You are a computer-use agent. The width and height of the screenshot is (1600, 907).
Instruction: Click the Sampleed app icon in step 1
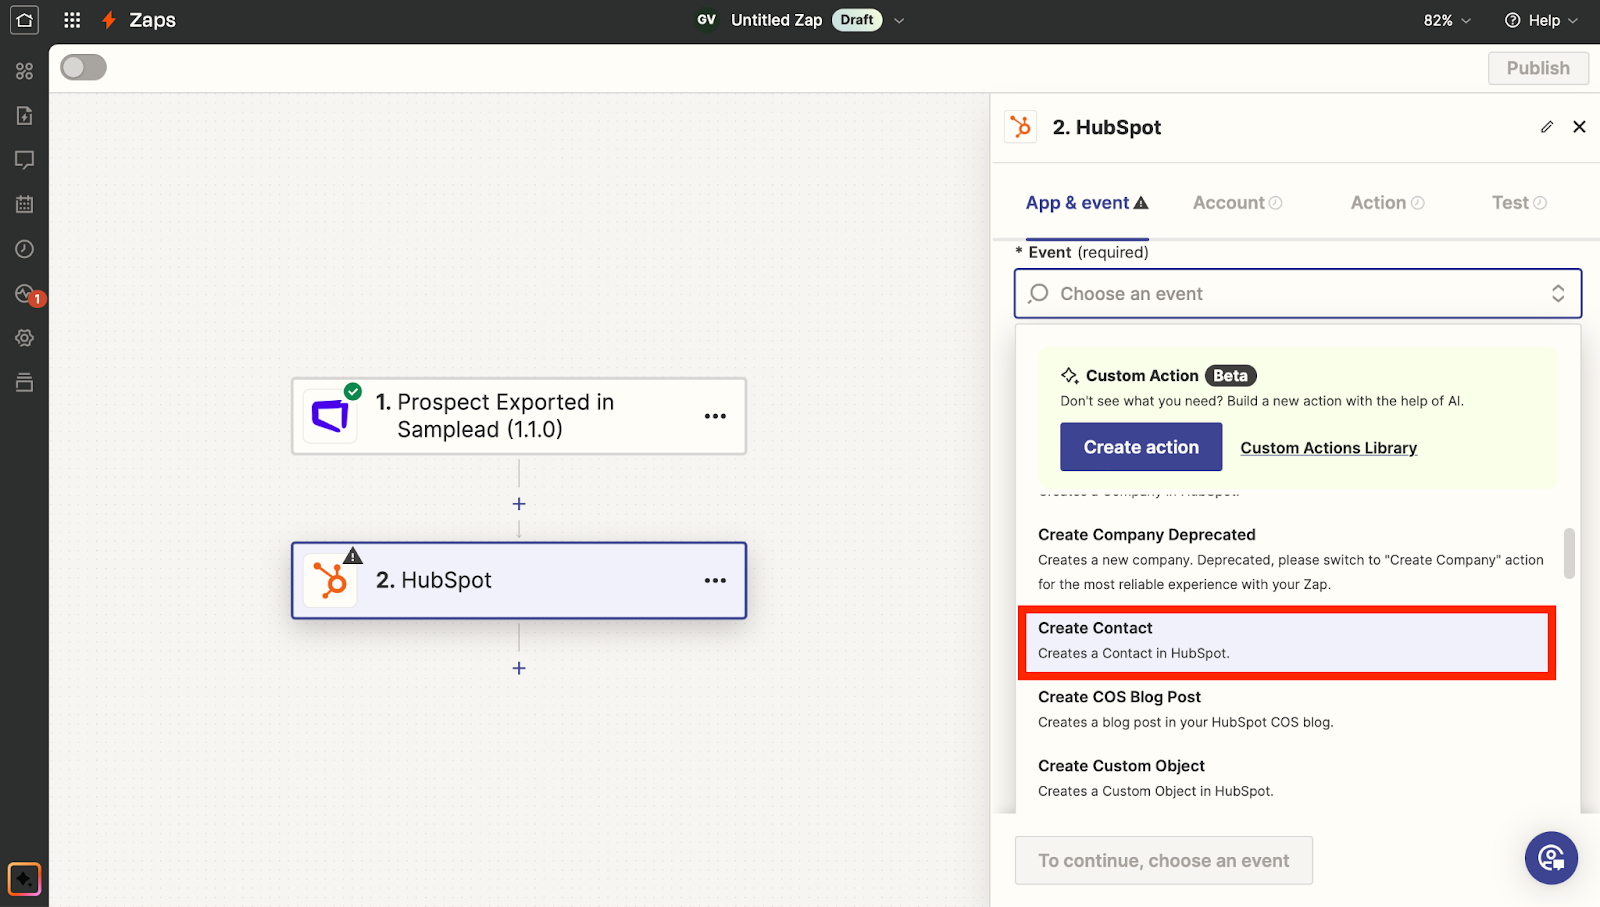pos(330,416)
